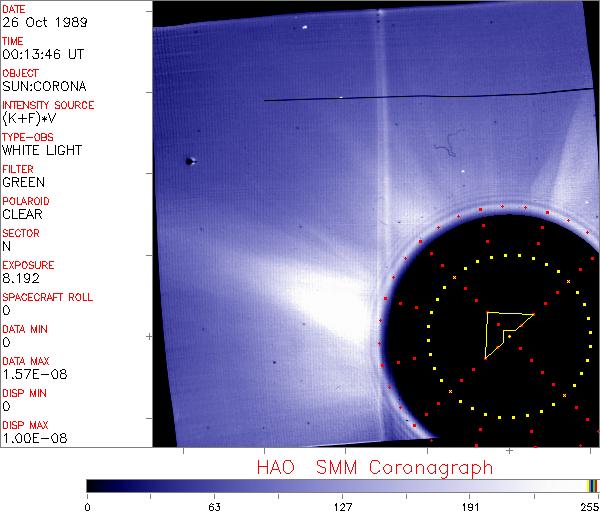Click the 191 tick label on color bar
Image resolution: width=600 pixels, height=512 pixels.
(x=470, y=507)
